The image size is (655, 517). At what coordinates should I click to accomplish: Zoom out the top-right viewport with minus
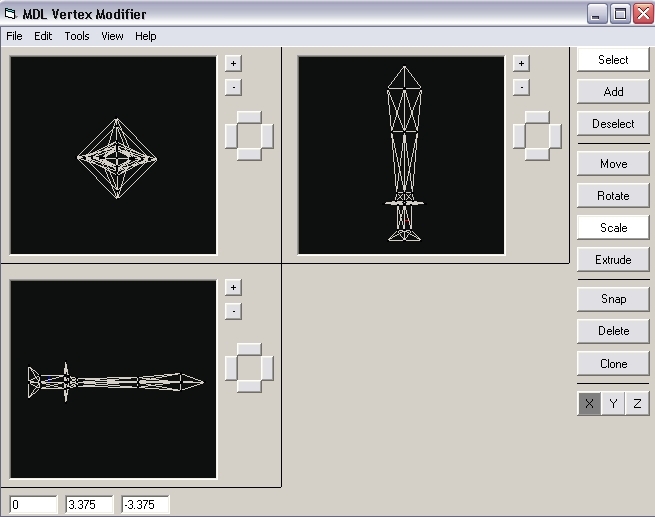pyautogui.click(x=521, y=87)
